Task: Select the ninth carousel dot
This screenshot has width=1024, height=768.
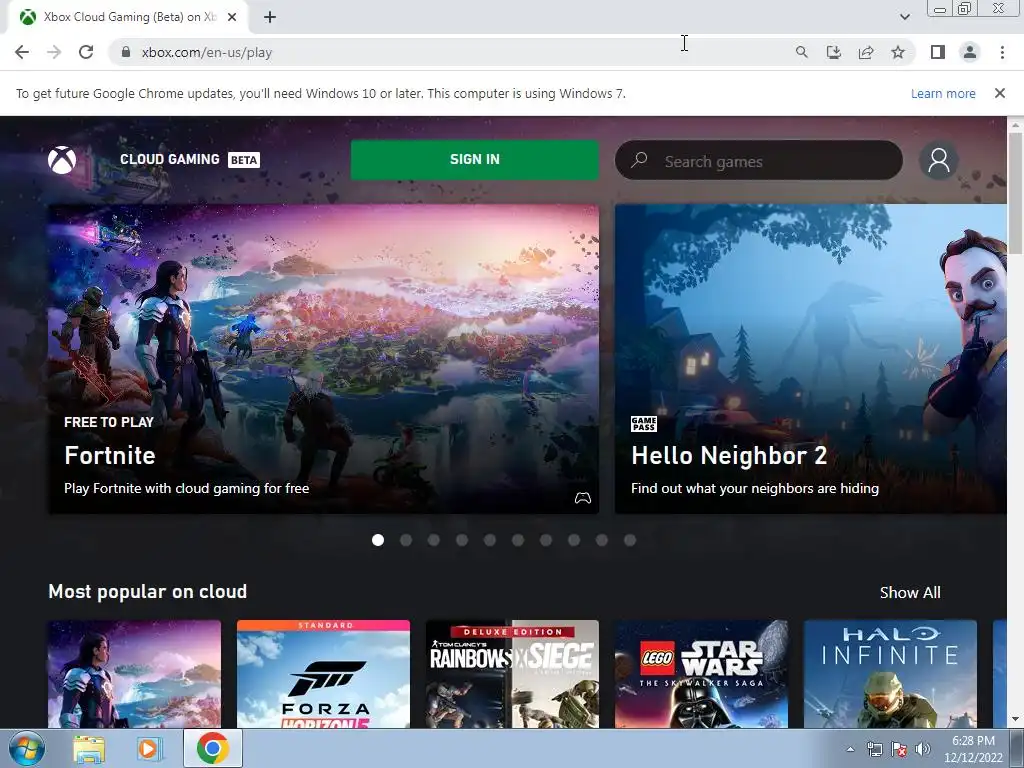Action: pos(602,540)
